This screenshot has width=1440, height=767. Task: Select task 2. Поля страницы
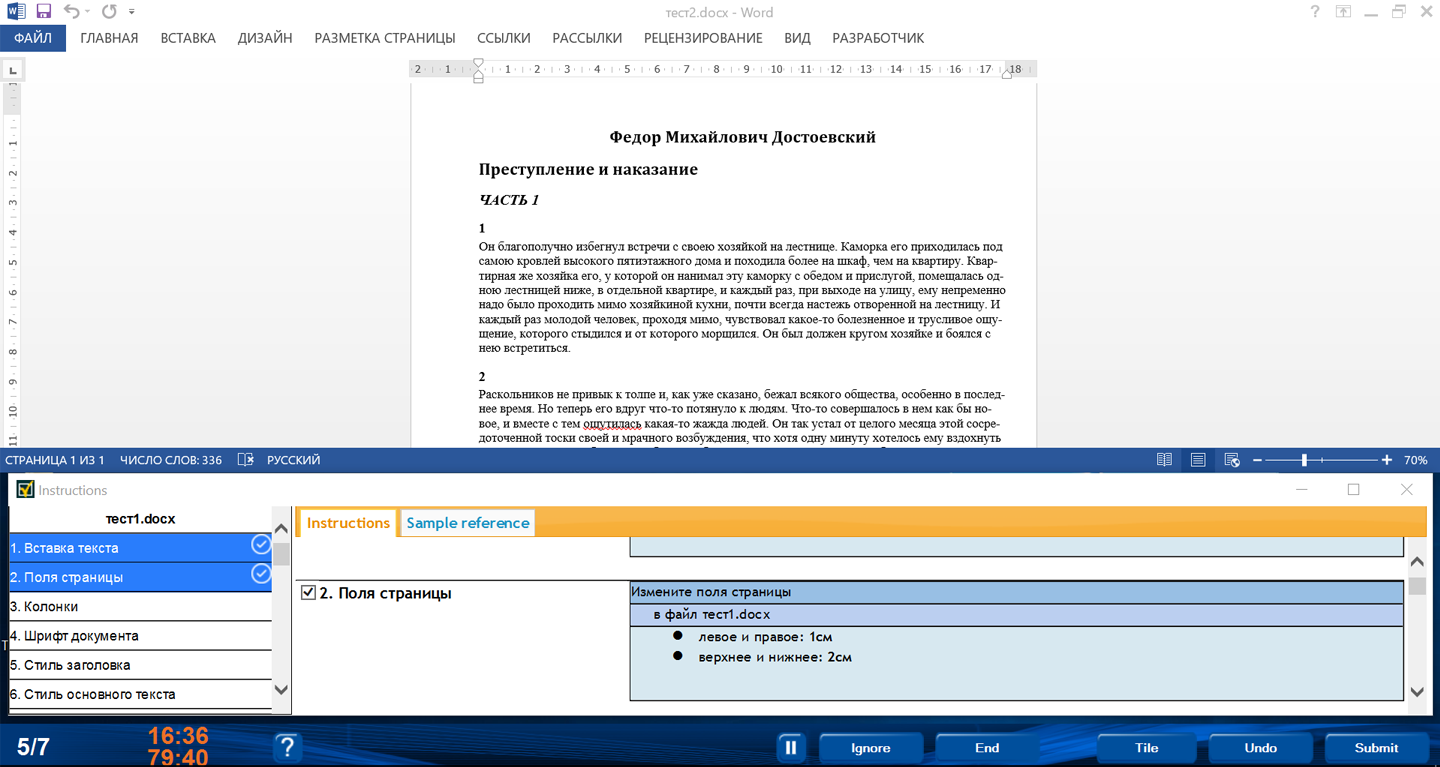pos(140,577)
